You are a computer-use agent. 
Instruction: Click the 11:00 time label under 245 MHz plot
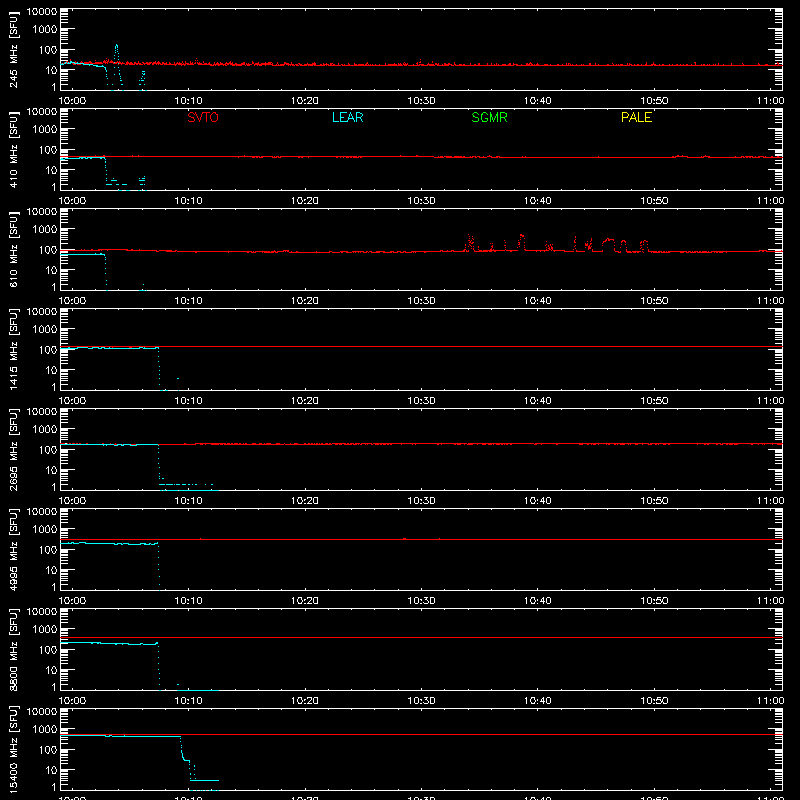click(x=770, y=101)
